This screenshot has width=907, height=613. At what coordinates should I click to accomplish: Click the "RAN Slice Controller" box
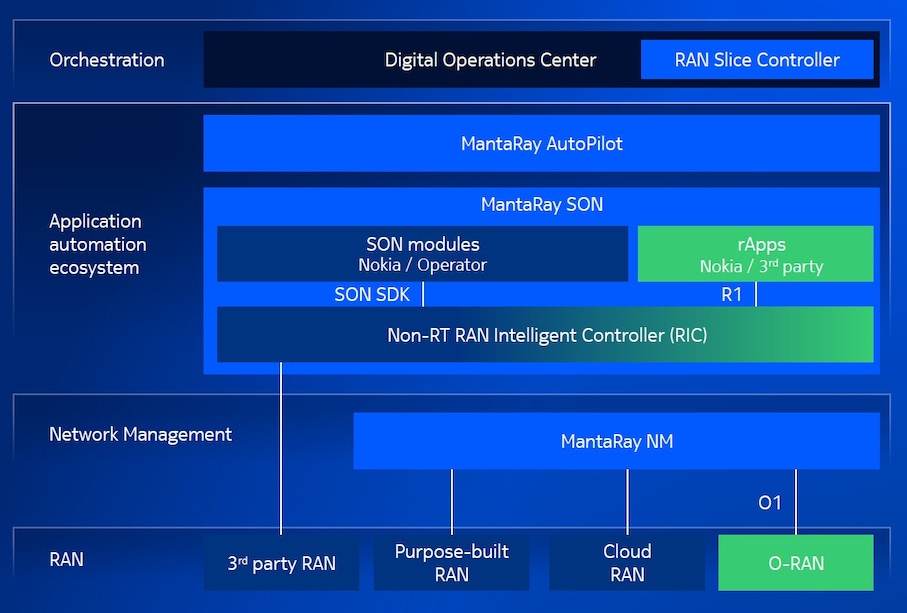(x=757, y=60)
